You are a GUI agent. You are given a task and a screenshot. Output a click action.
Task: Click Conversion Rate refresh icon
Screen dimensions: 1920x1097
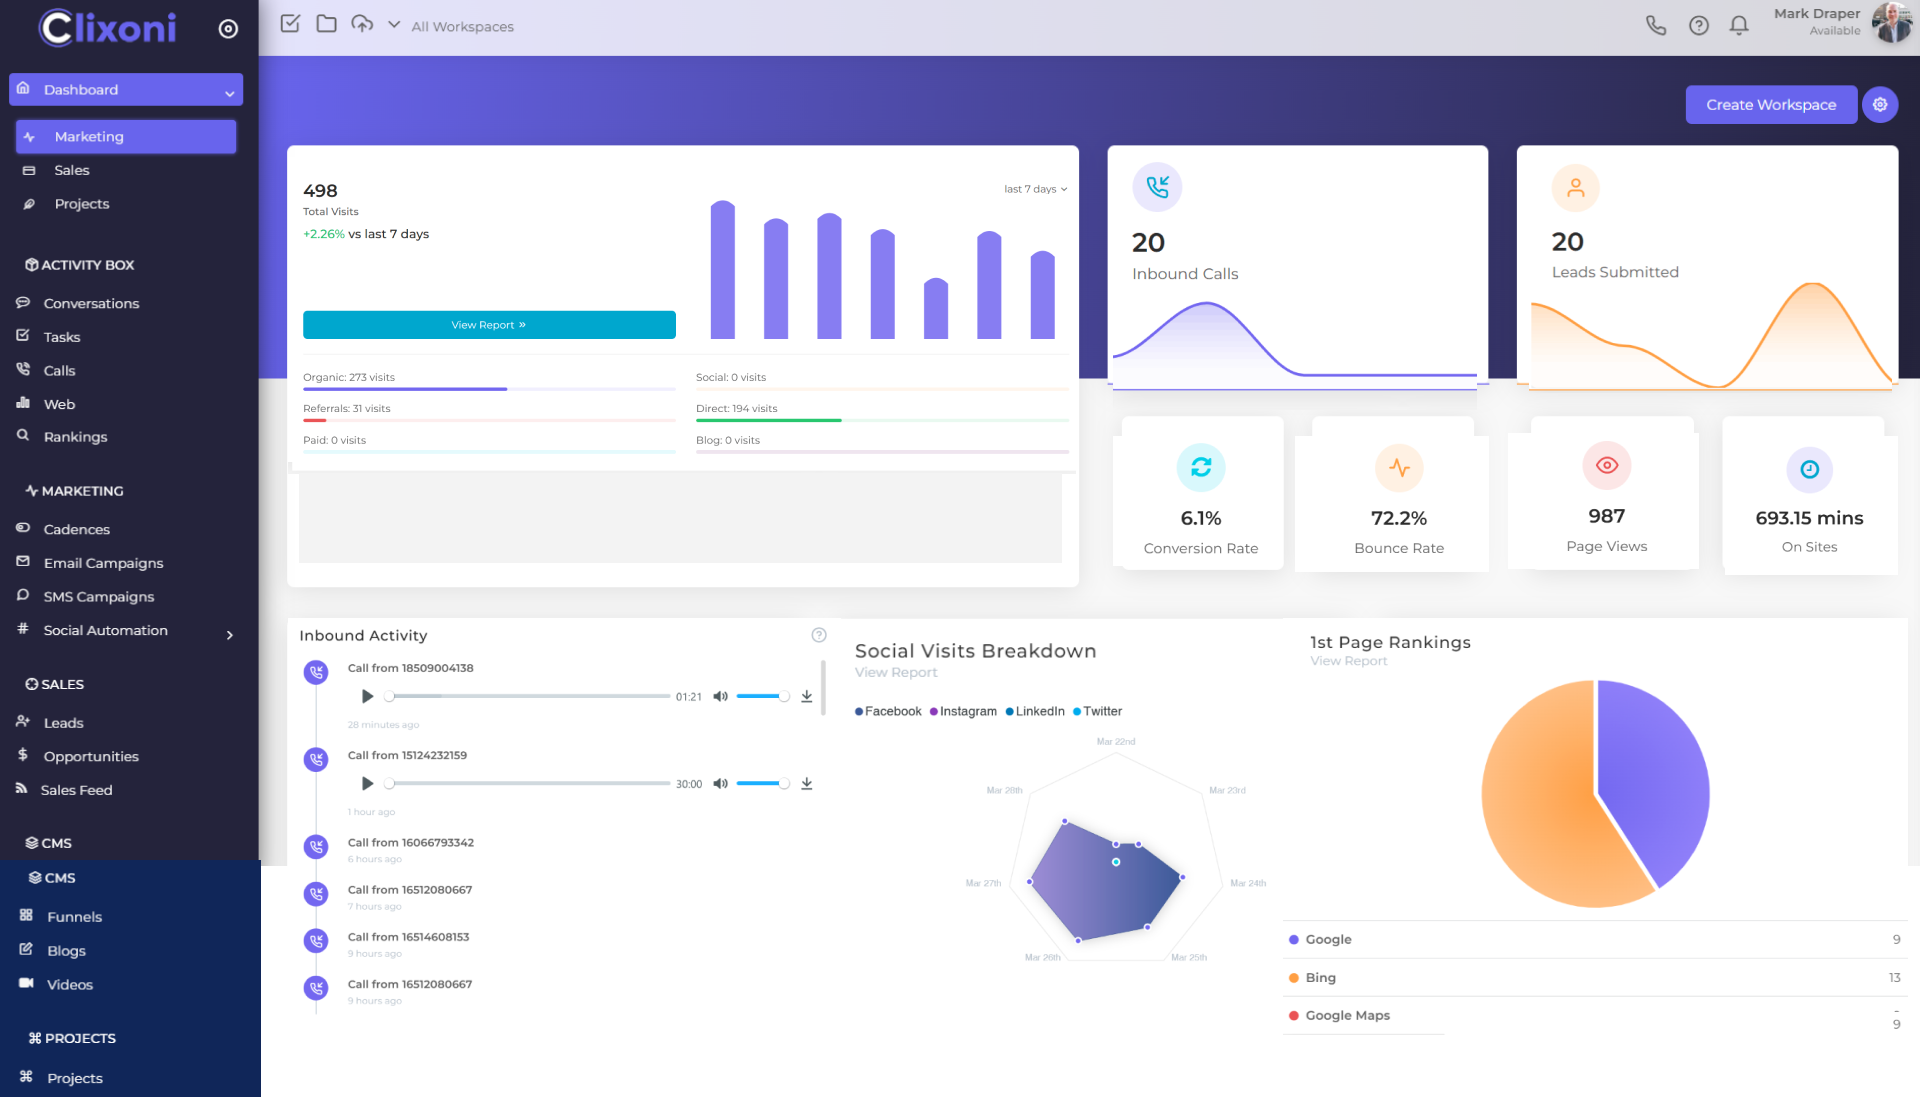tap(1201, 467)
